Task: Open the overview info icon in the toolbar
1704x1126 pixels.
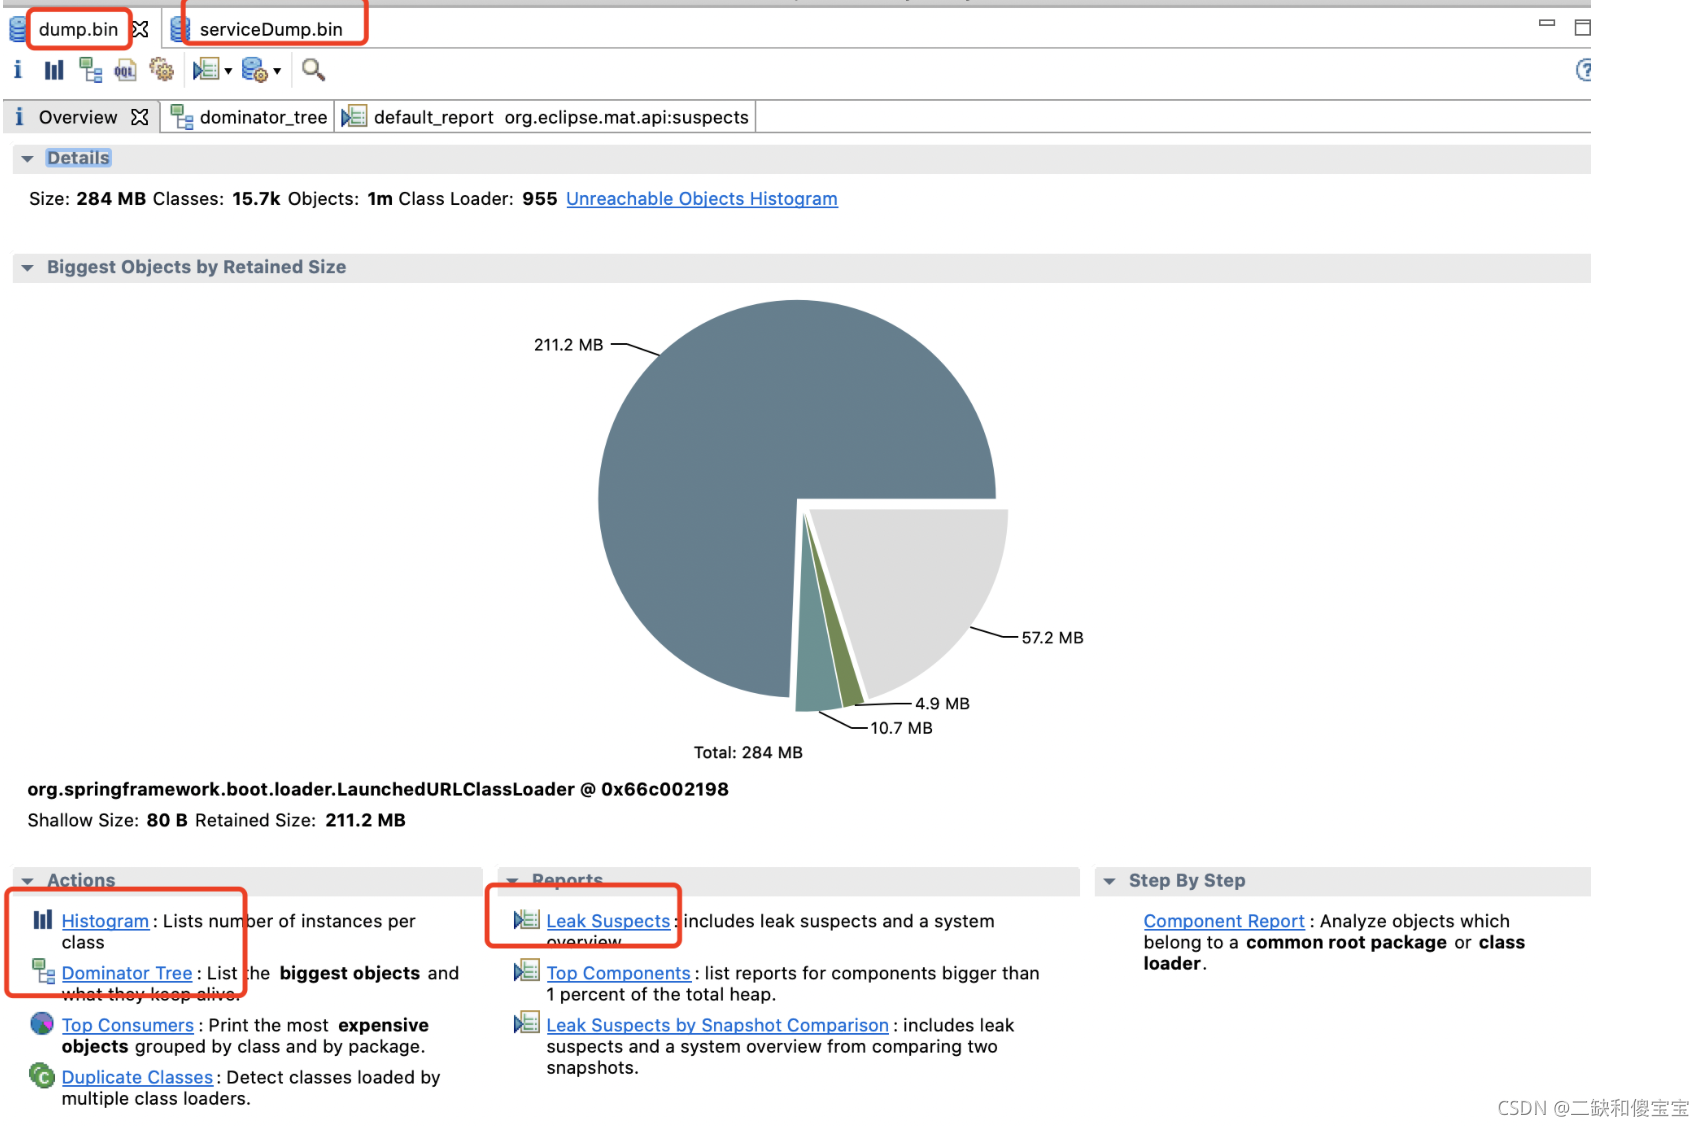Action: point(17,69)
